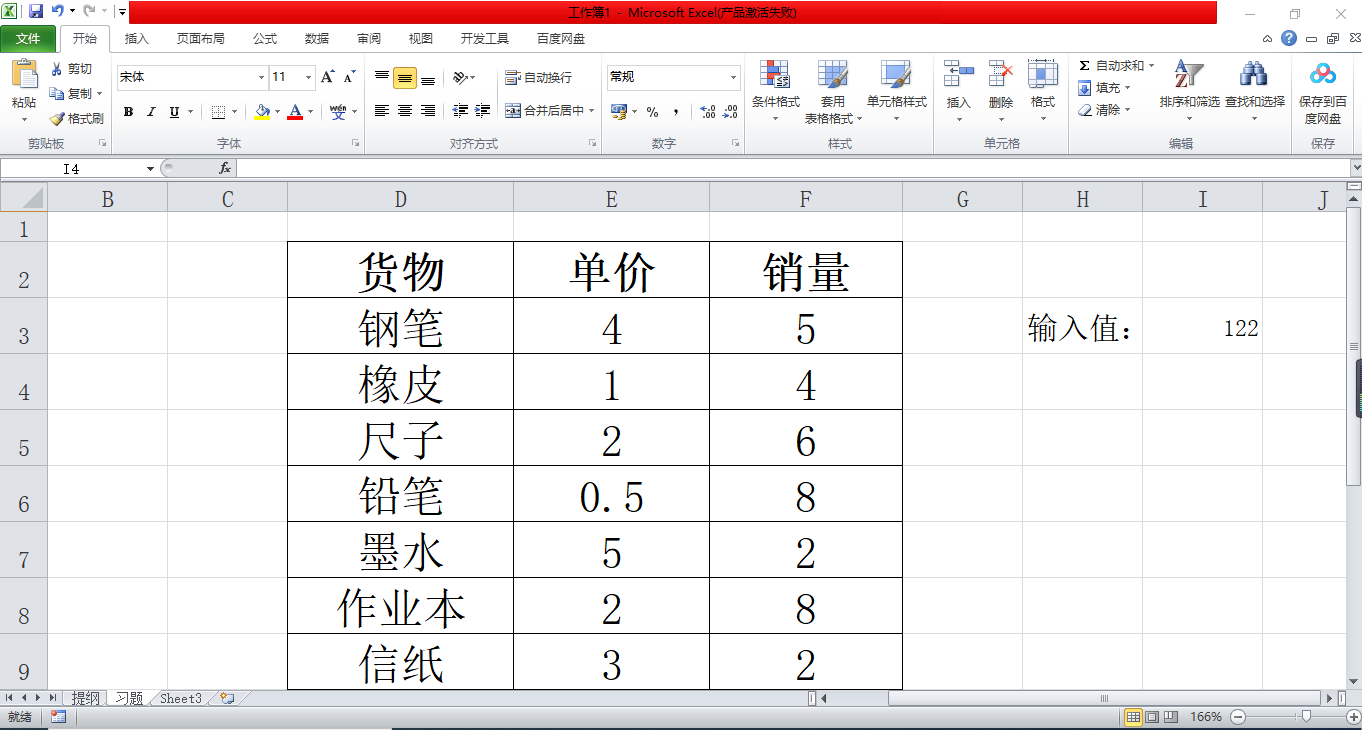Decrease decimal places icon
Image resolution: width=1362 pixels, height=730 pixels.
(x=732, y=112)
